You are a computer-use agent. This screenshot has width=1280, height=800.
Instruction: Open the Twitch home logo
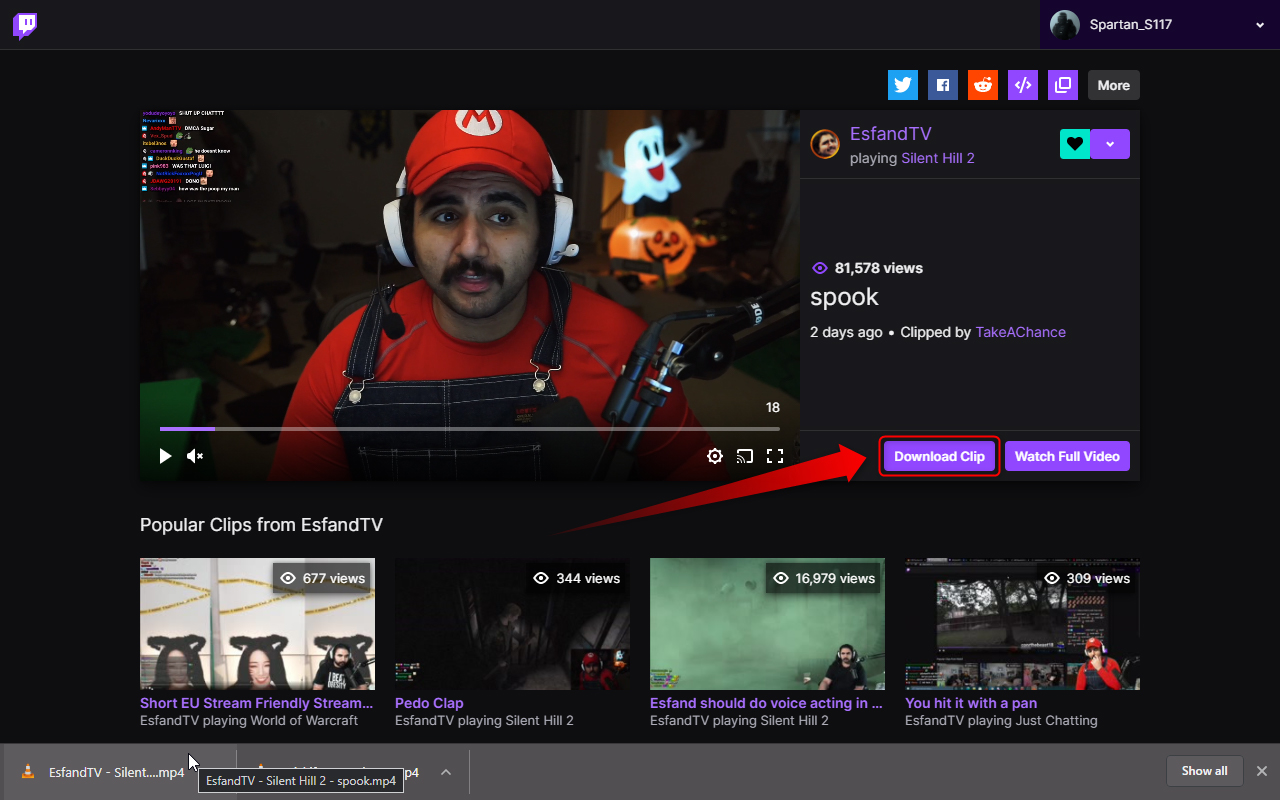point(23,25)
